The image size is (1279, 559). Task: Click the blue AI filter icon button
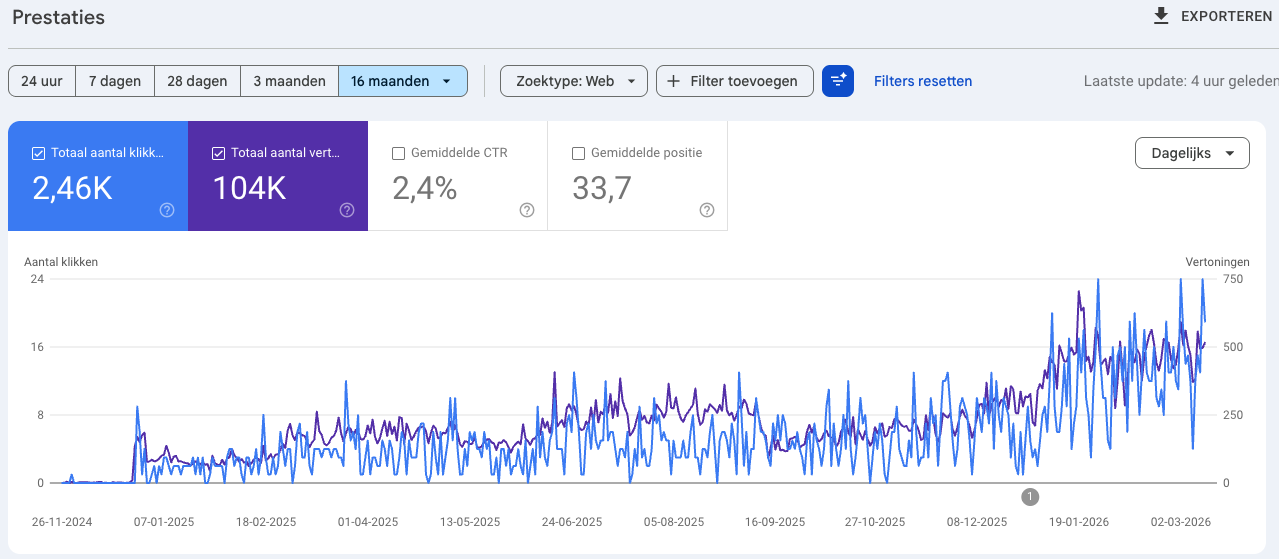(838, 81)
